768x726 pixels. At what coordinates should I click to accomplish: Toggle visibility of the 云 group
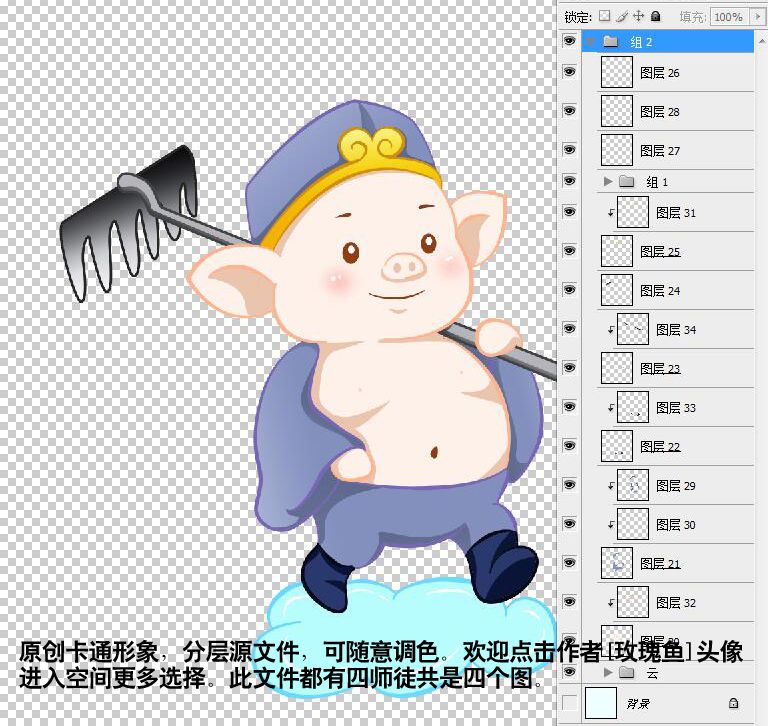(x=569, y=671)
